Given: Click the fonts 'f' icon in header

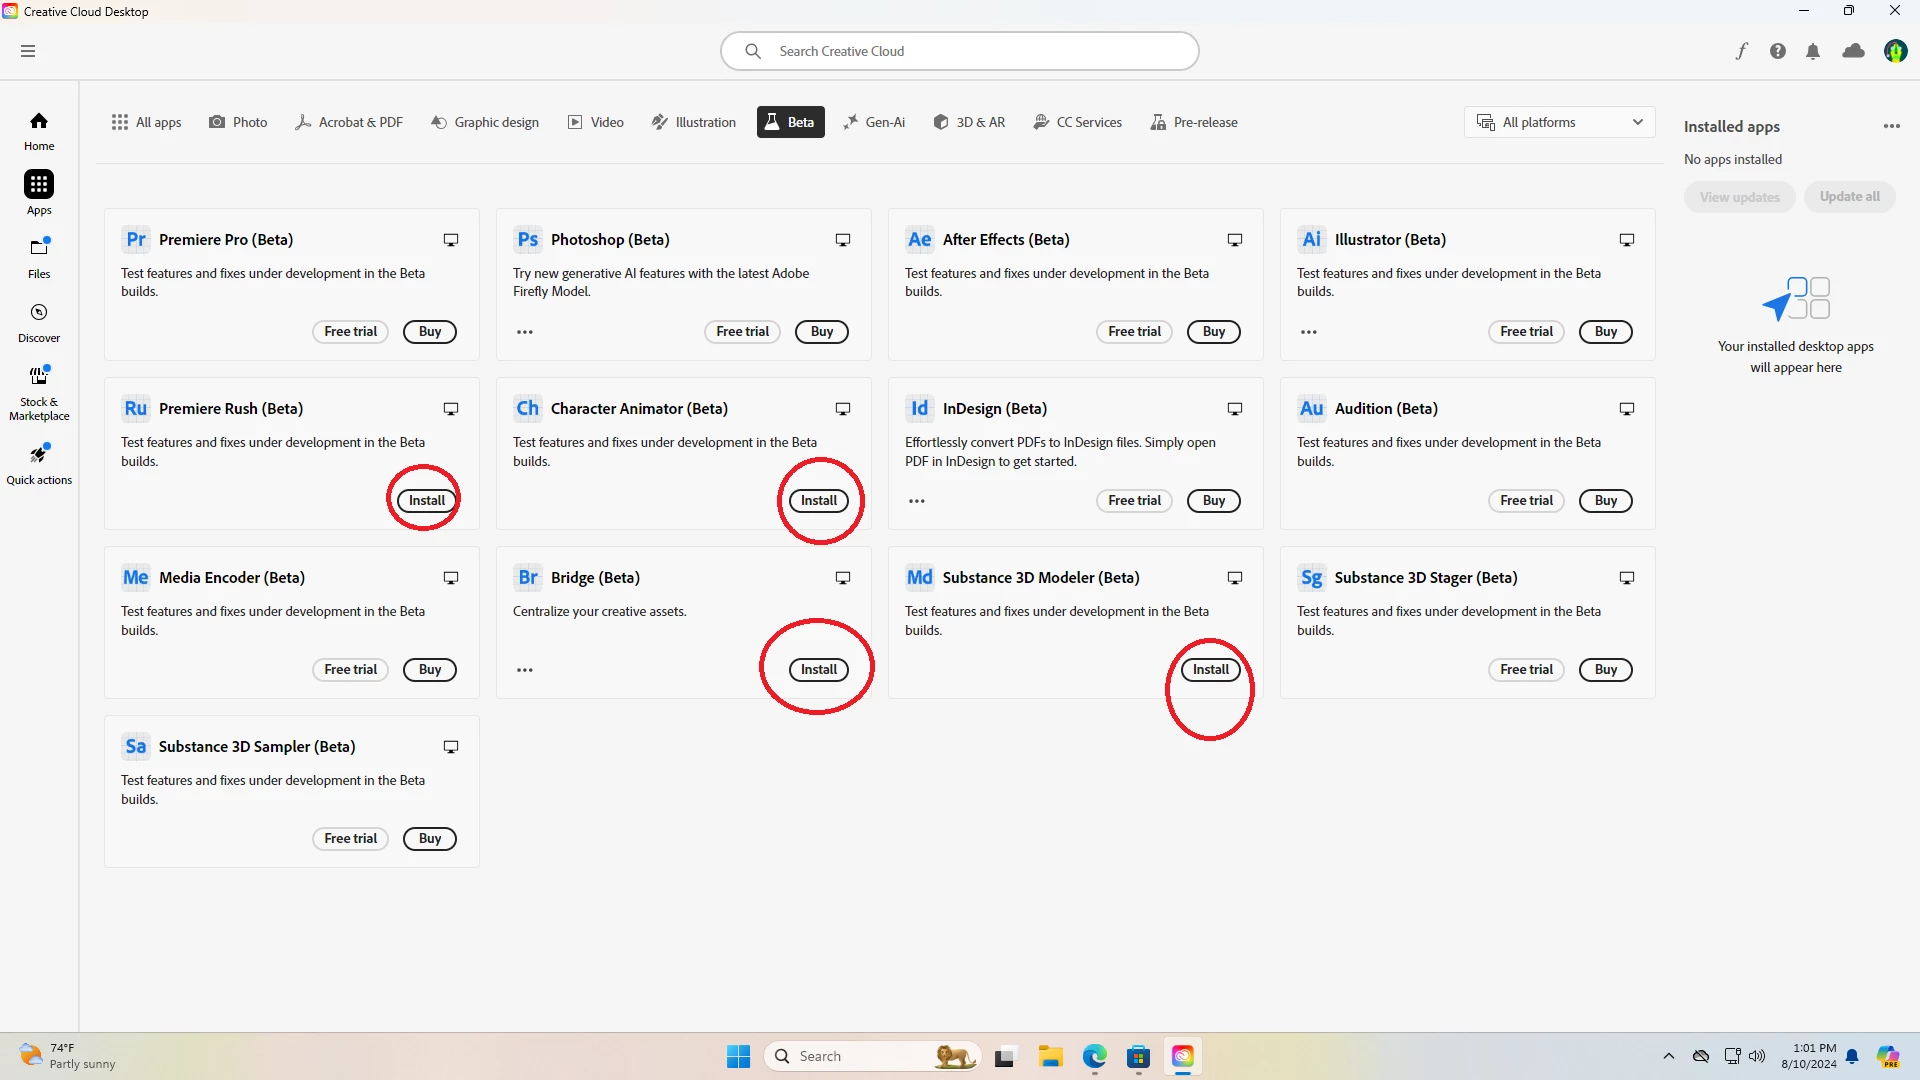Looking at the screenshot, I should [x=1741, y=51].
